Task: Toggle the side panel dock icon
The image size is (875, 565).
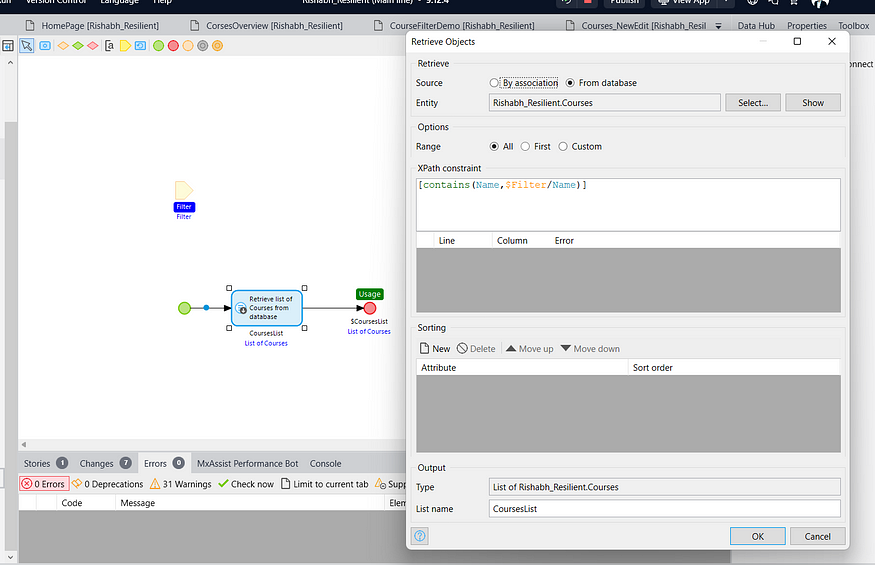Action: pos(8,46)
